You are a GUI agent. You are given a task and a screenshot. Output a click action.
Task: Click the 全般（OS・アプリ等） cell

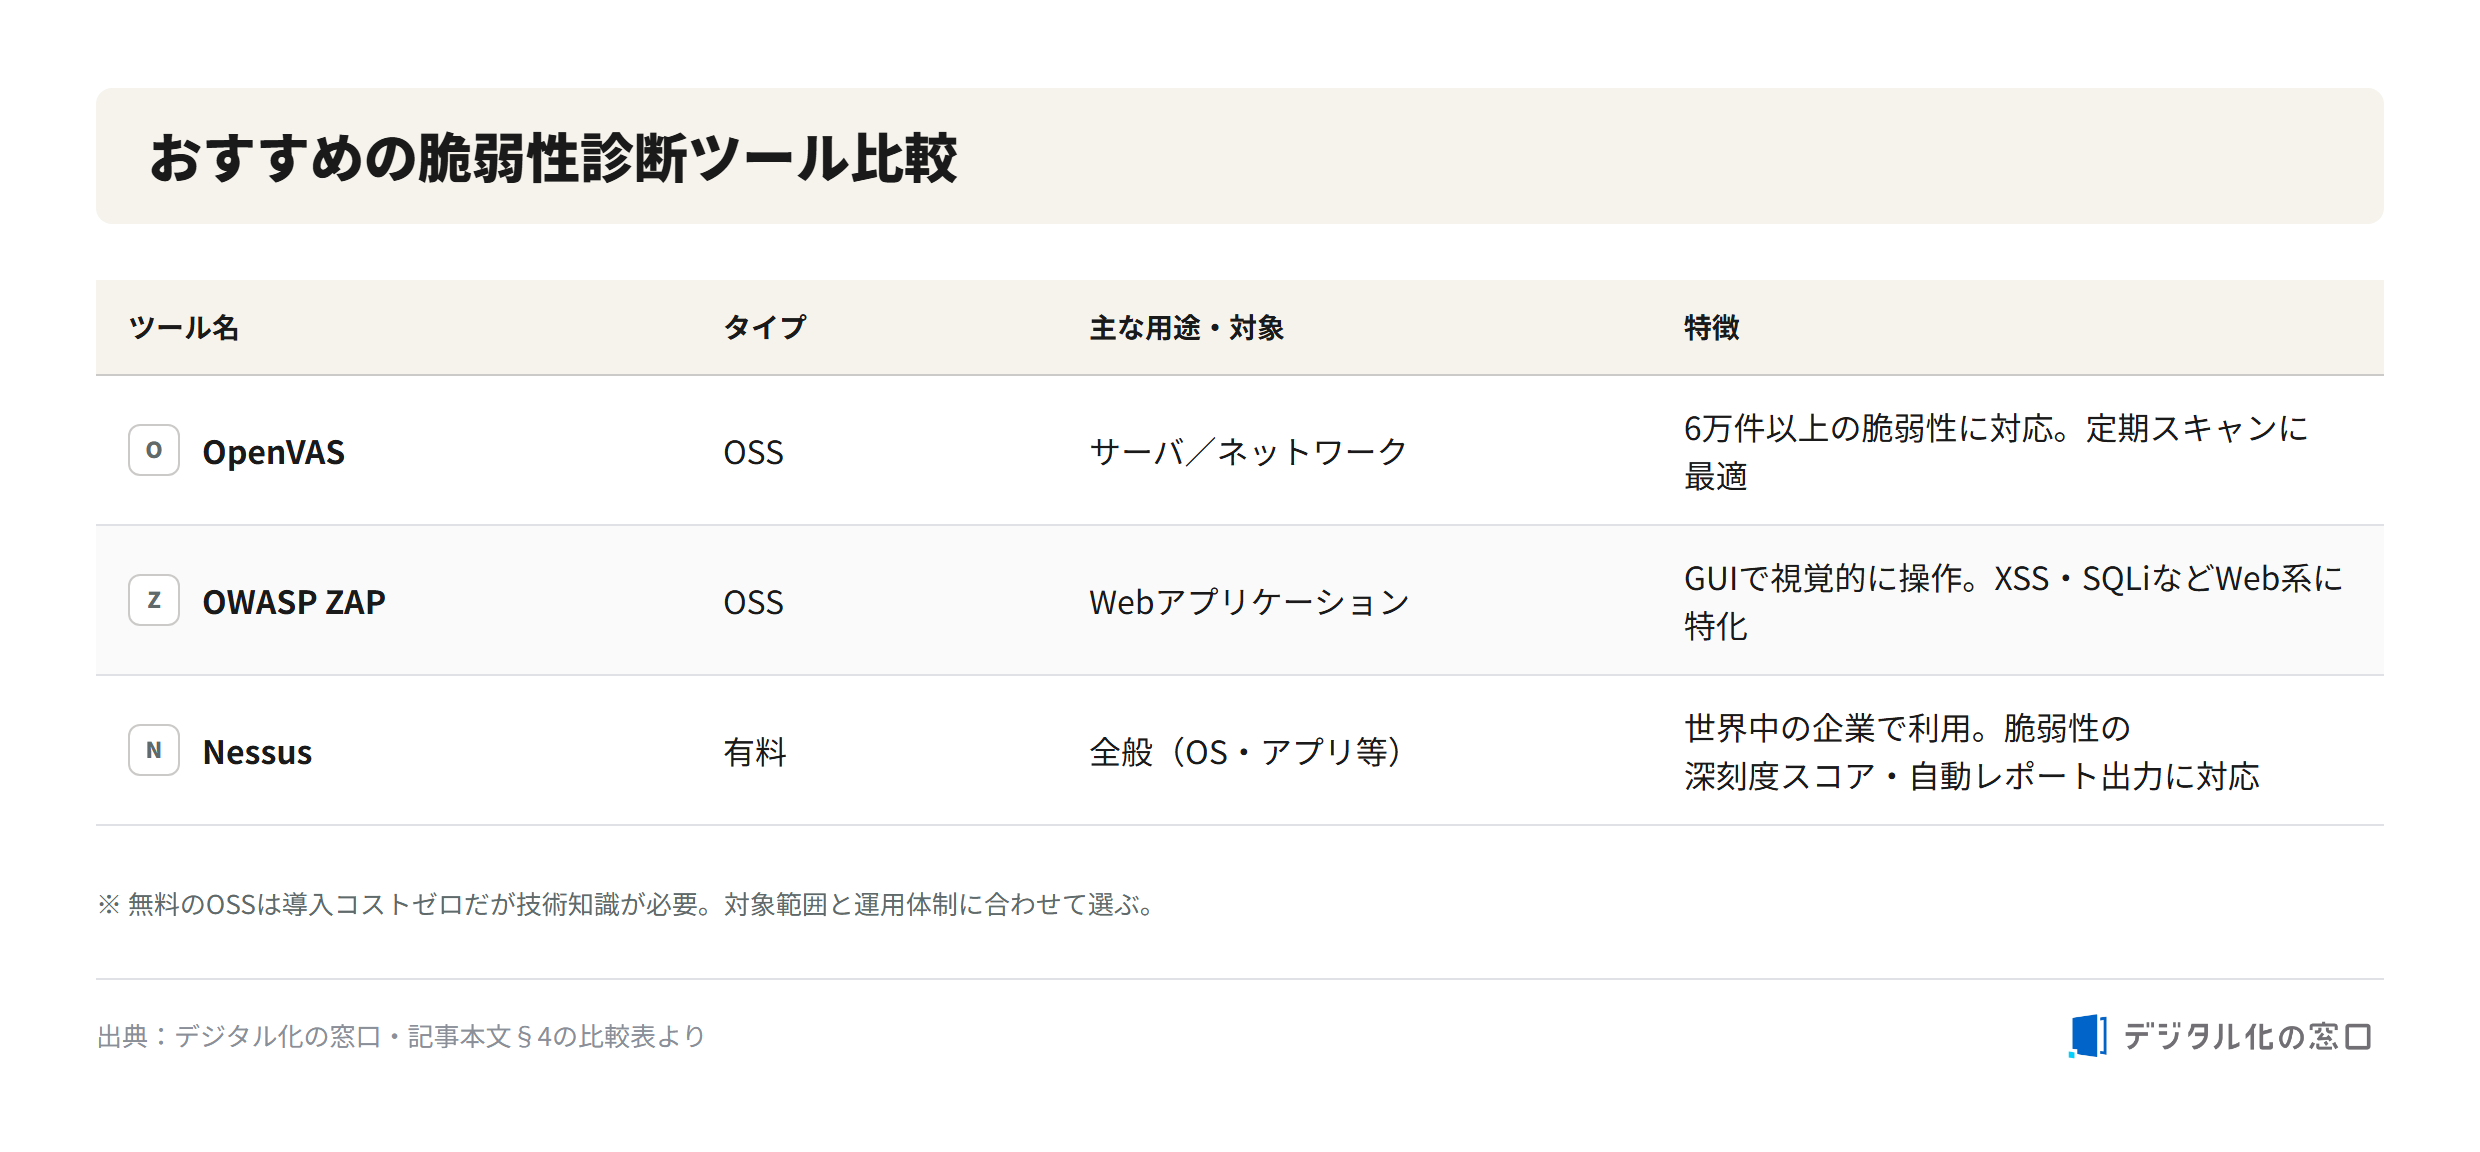click(x=1247, y=752)
